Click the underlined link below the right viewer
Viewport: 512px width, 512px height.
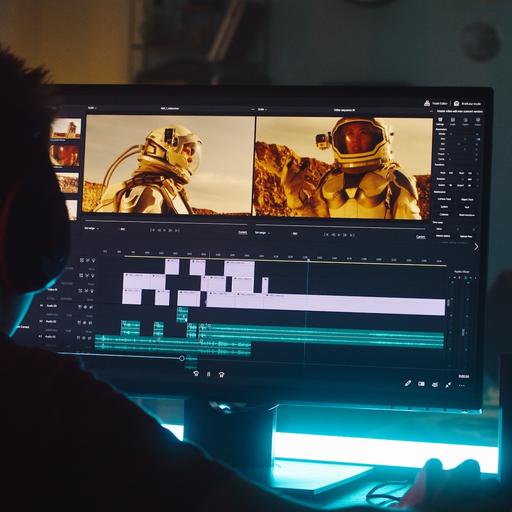421,237
